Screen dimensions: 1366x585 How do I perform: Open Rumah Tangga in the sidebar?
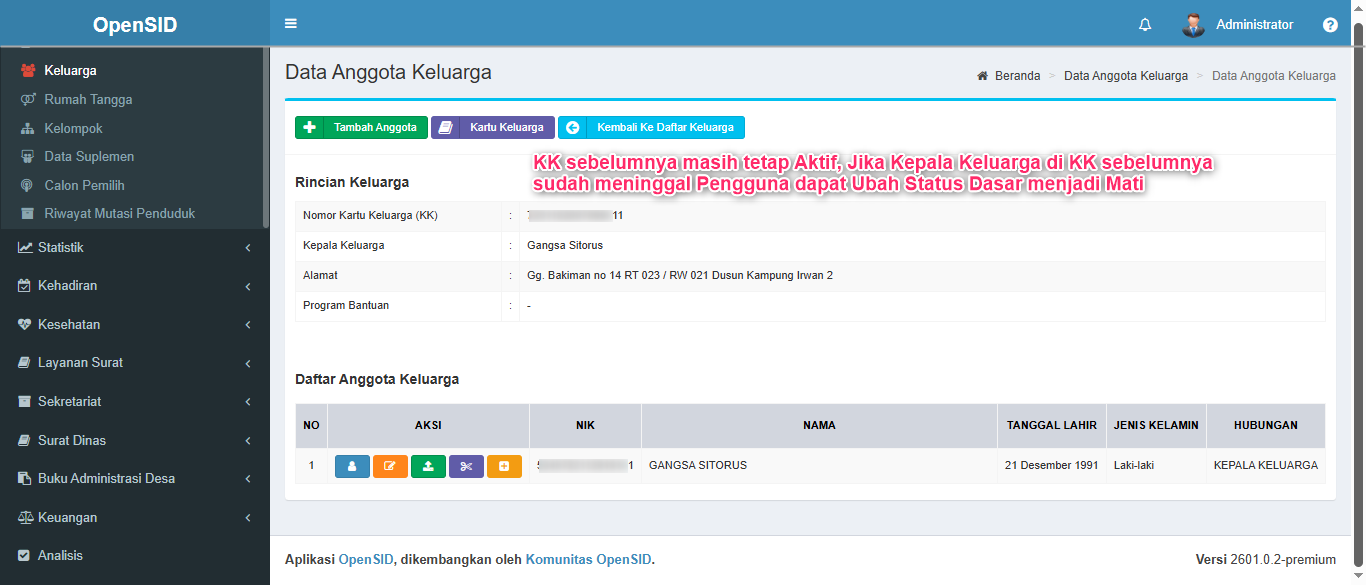point(88,100)
